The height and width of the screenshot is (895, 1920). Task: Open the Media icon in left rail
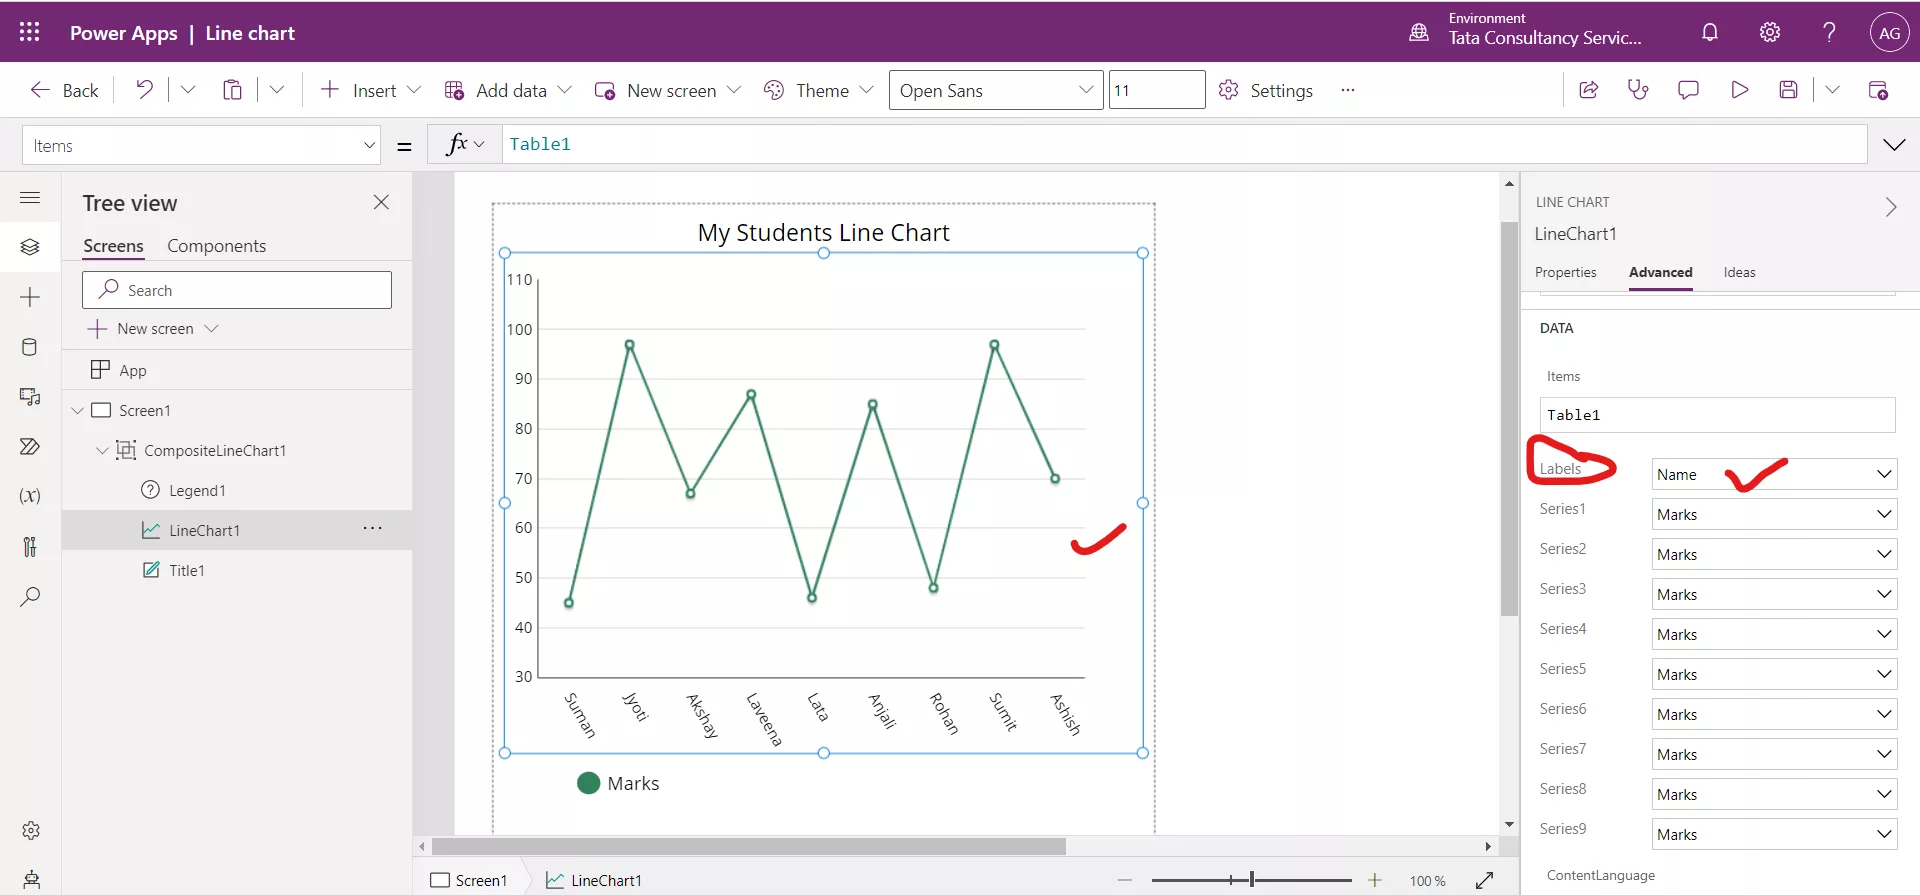pyautogui.click(x=30, y=397)
